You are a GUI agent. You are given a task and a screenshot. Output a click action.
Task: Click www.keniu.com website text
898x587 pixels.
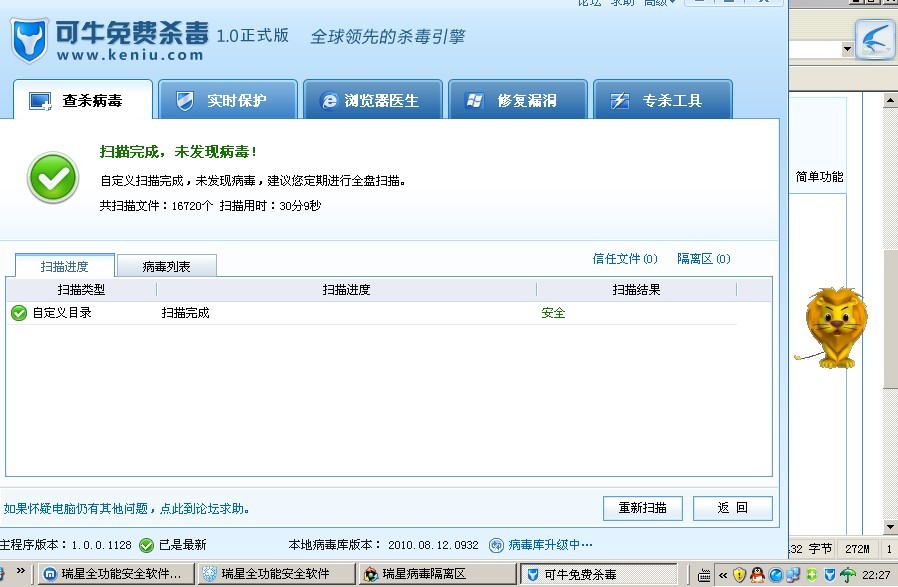(x=130, y=56)
